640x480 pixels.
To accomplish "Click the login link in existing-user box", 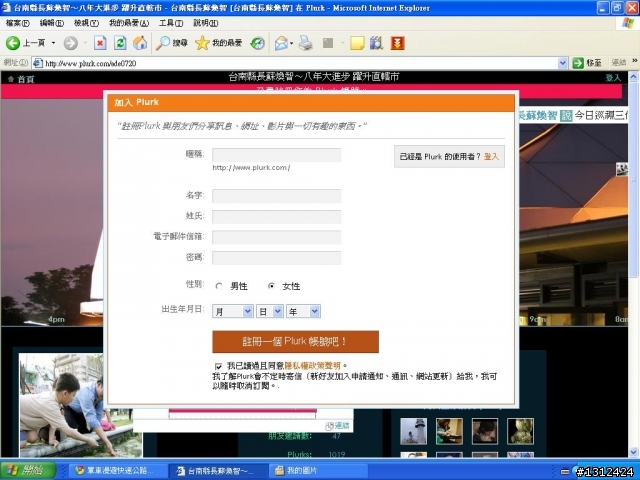I will (491, 156).
